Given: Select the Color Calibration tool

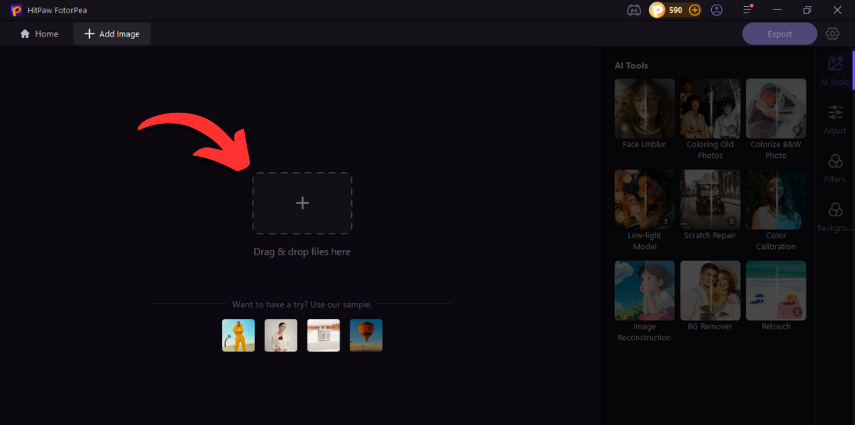Looking at the screenshot, I should coord(776,211).
